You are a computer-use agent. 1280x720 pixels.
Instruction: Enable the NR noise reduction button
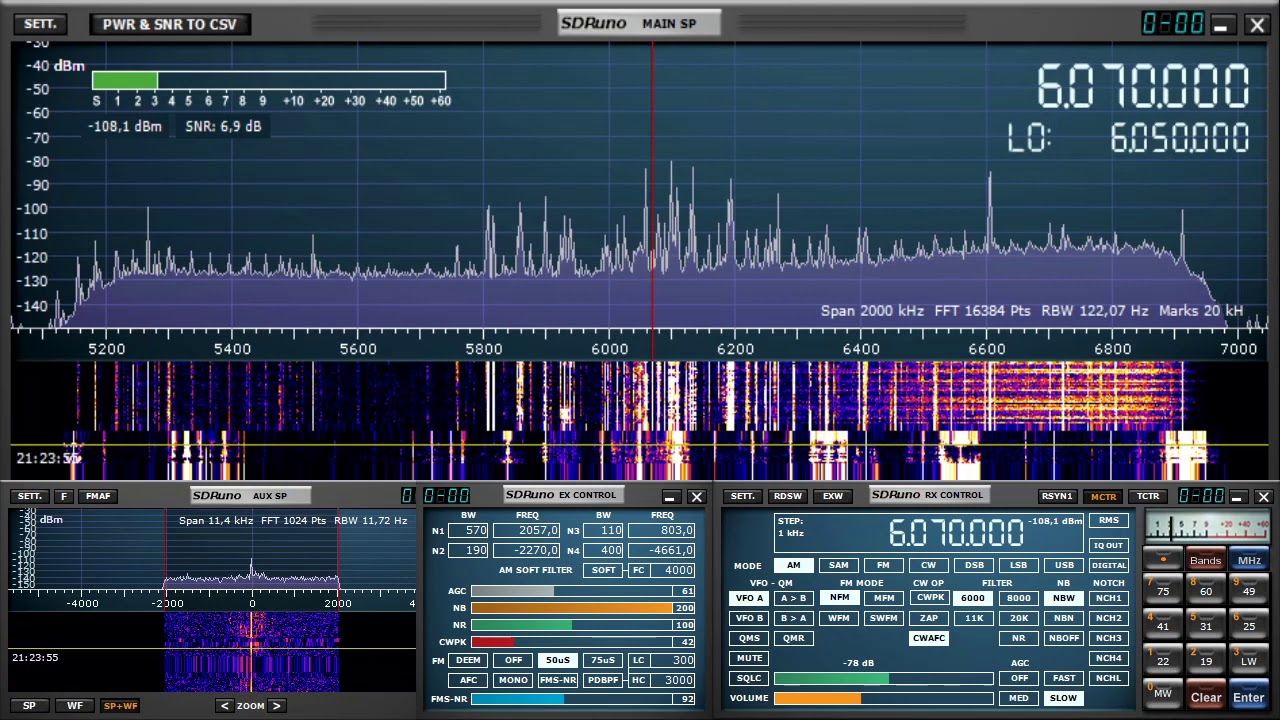[1018, 638]
